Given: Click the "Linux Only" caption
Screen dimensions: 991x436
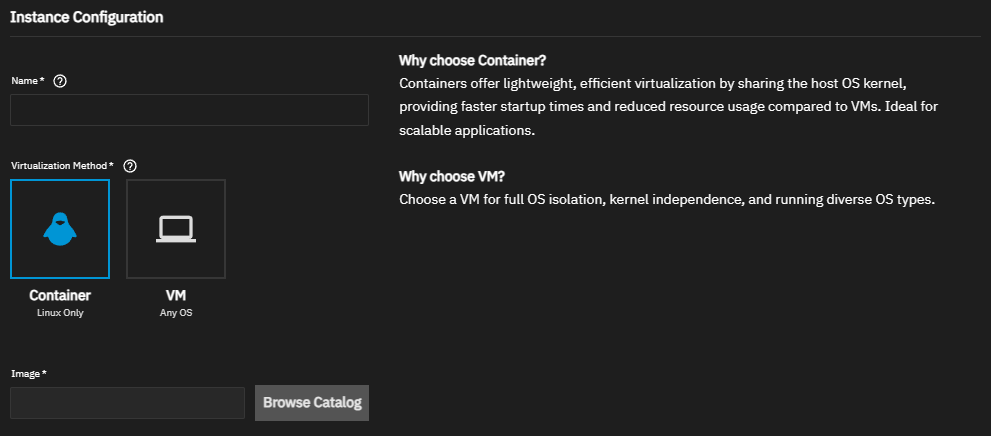Looking at the screenshot, I should 60,313.
